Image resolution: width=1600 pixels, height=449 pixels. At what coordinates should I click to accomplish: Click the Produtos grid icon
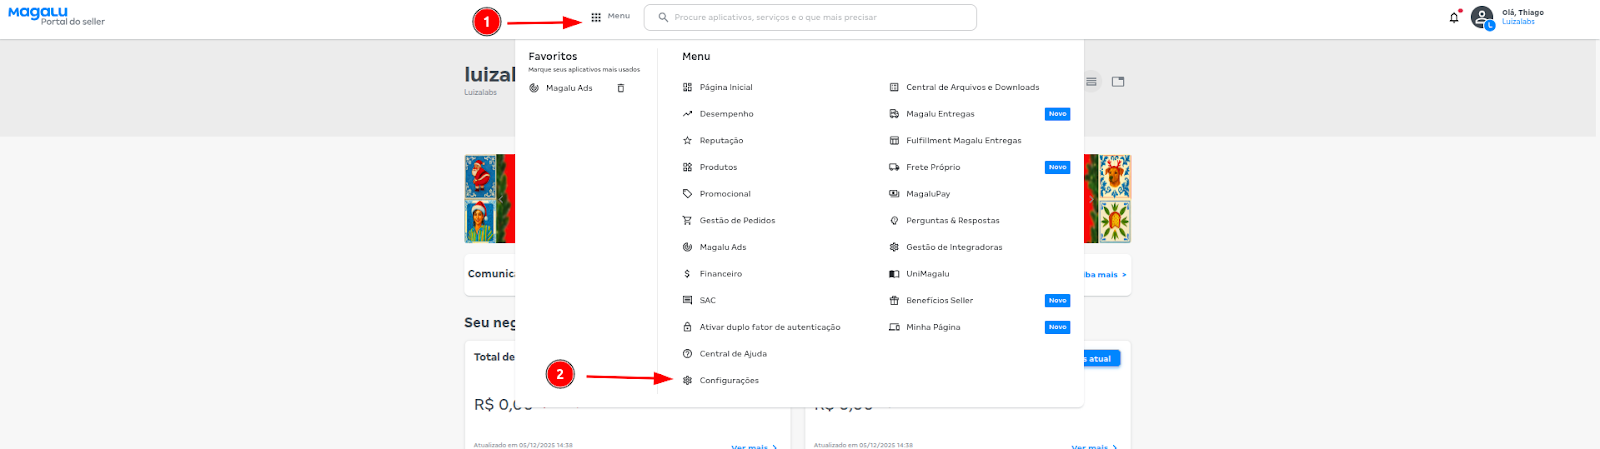click(x=687, y=167)
